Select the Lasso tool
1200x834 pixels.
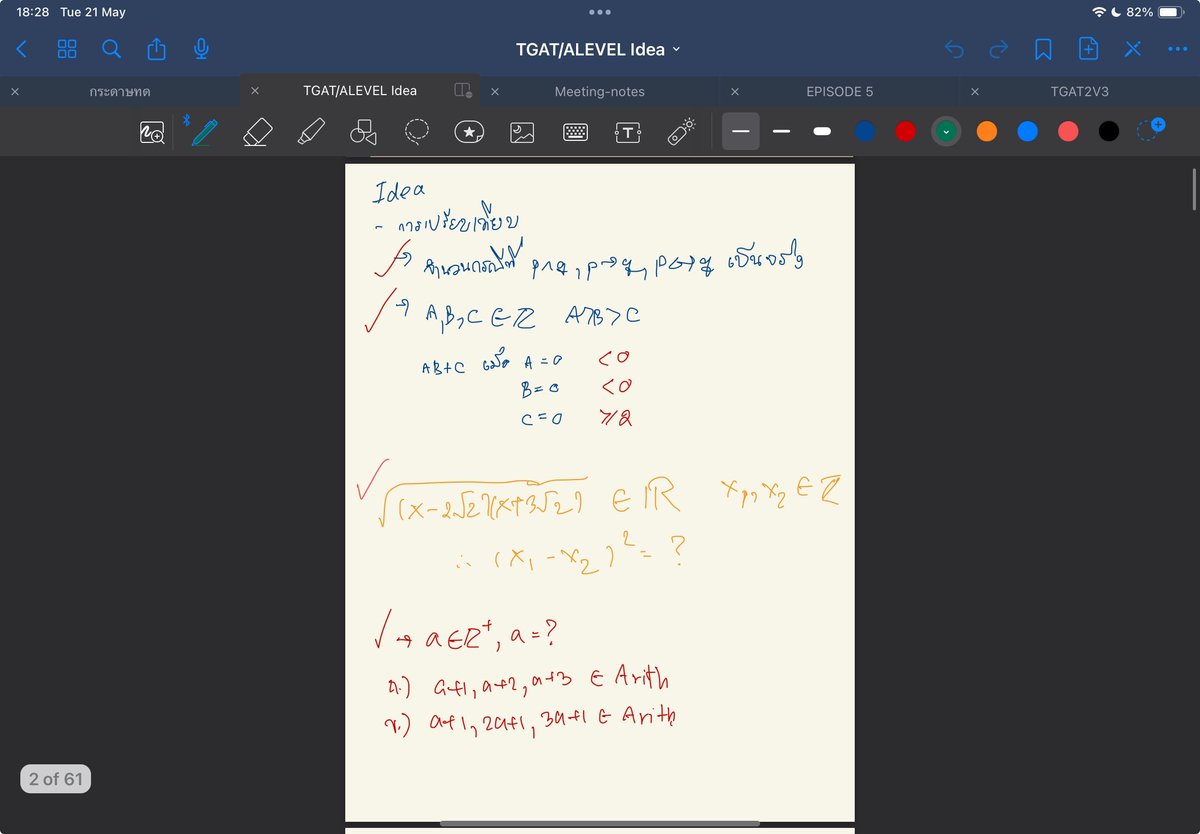coord(417,131)
